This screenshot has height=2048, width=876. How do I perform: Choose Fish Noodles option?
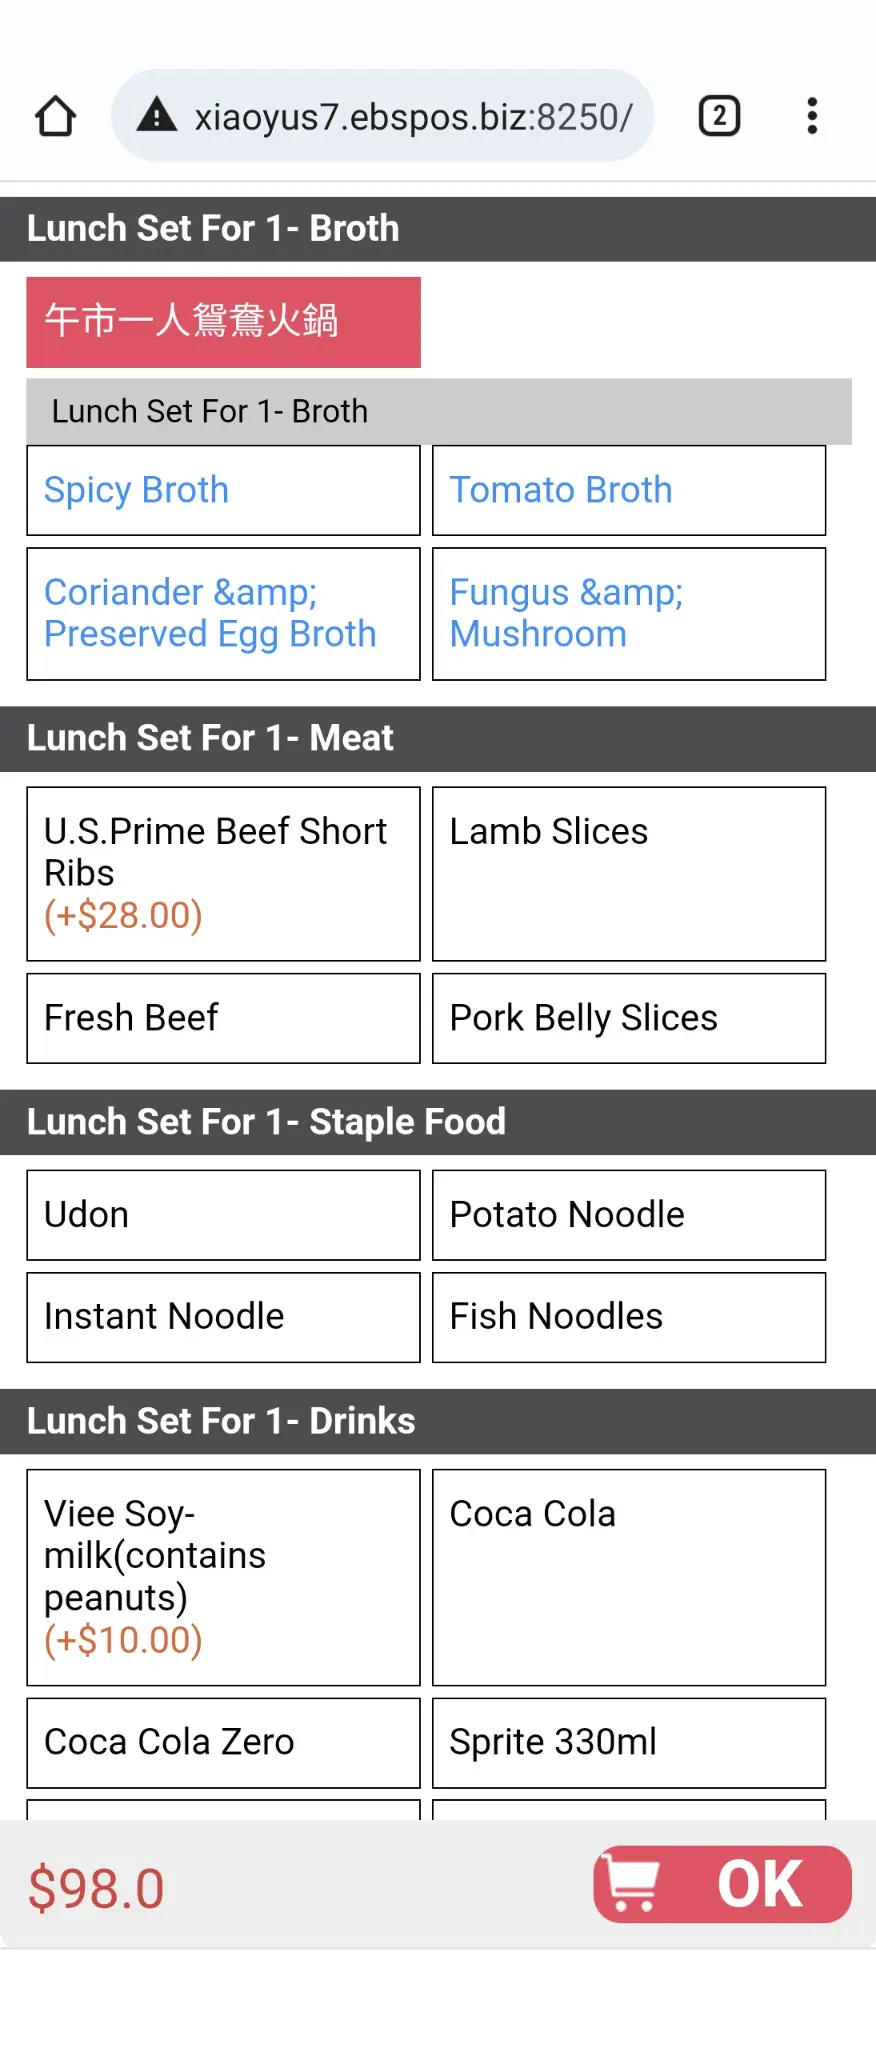(628, 1317)
